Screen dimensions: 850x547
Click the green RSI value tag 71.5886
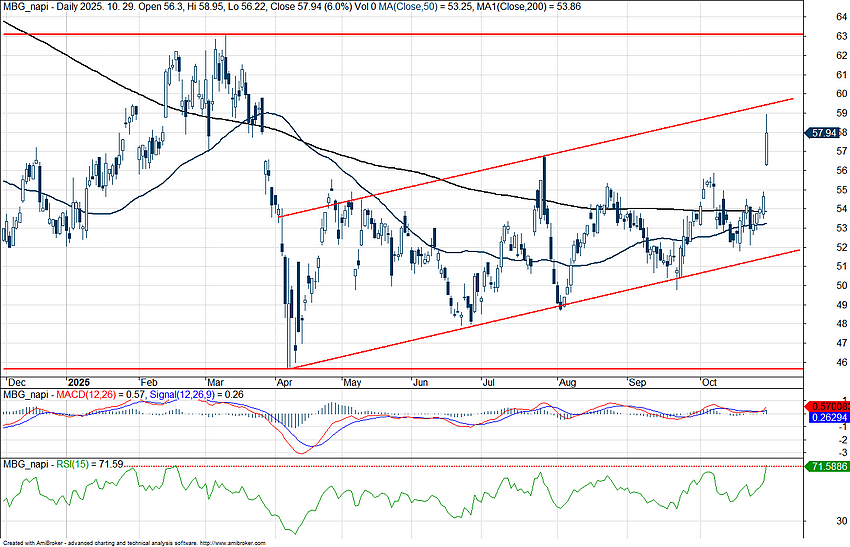[x=827, y=466]
